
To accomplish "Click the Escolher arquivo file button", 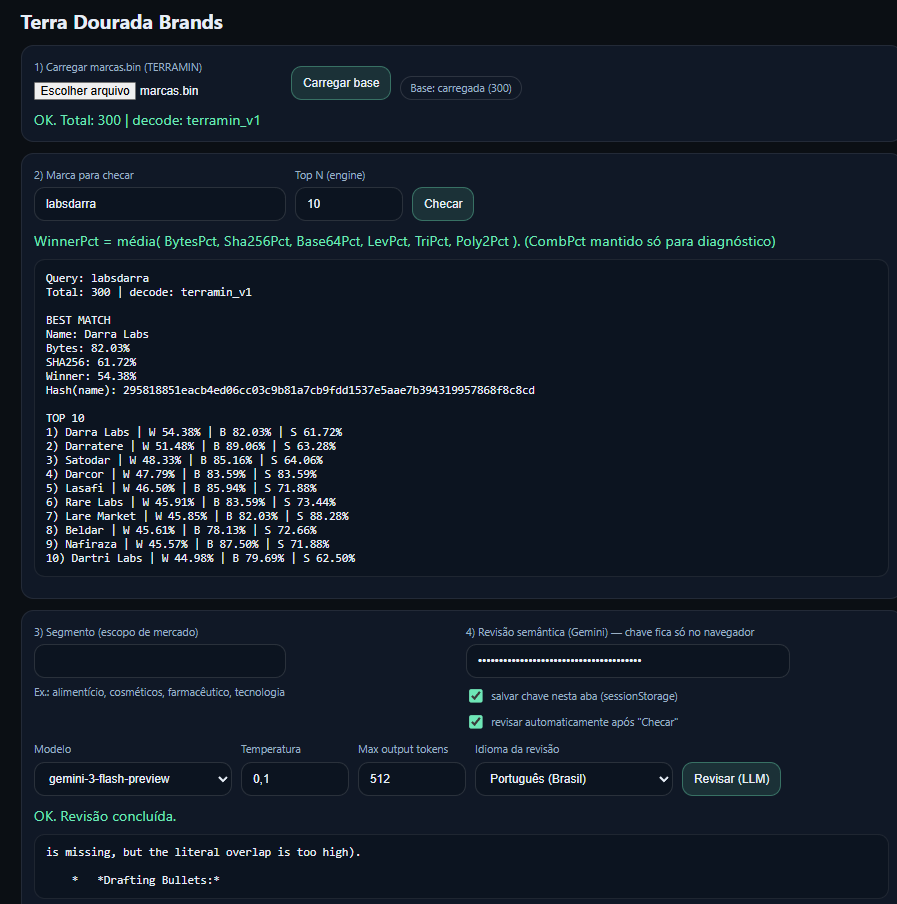I will tap(85, 91).
